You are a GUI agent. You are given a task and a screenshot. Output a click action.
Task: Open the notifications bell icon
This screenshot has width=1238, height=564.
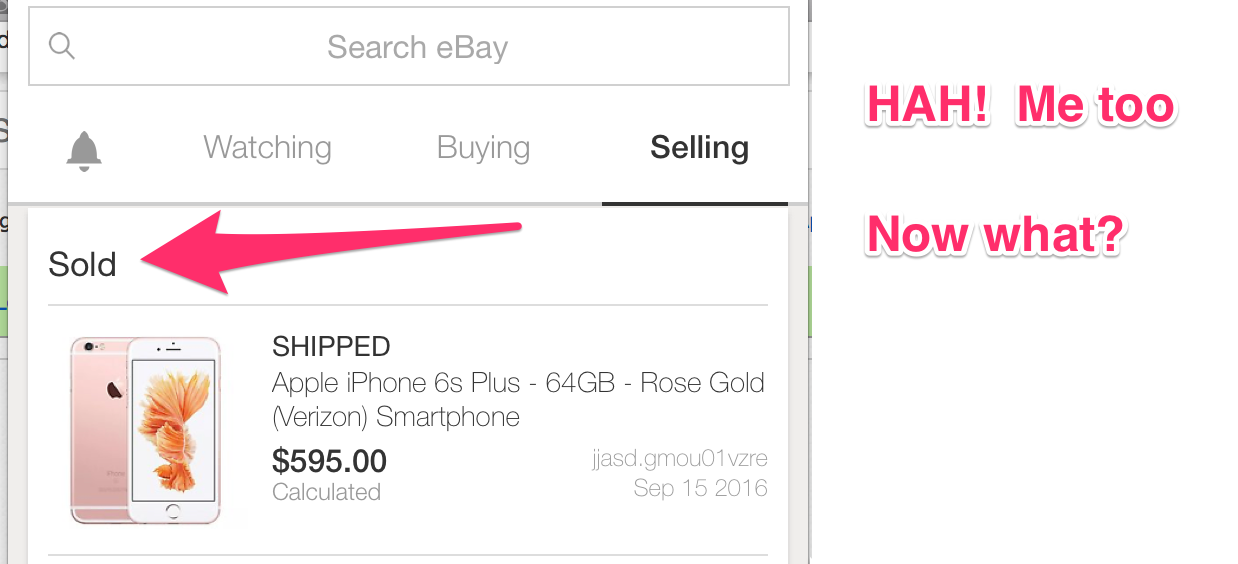84,149
